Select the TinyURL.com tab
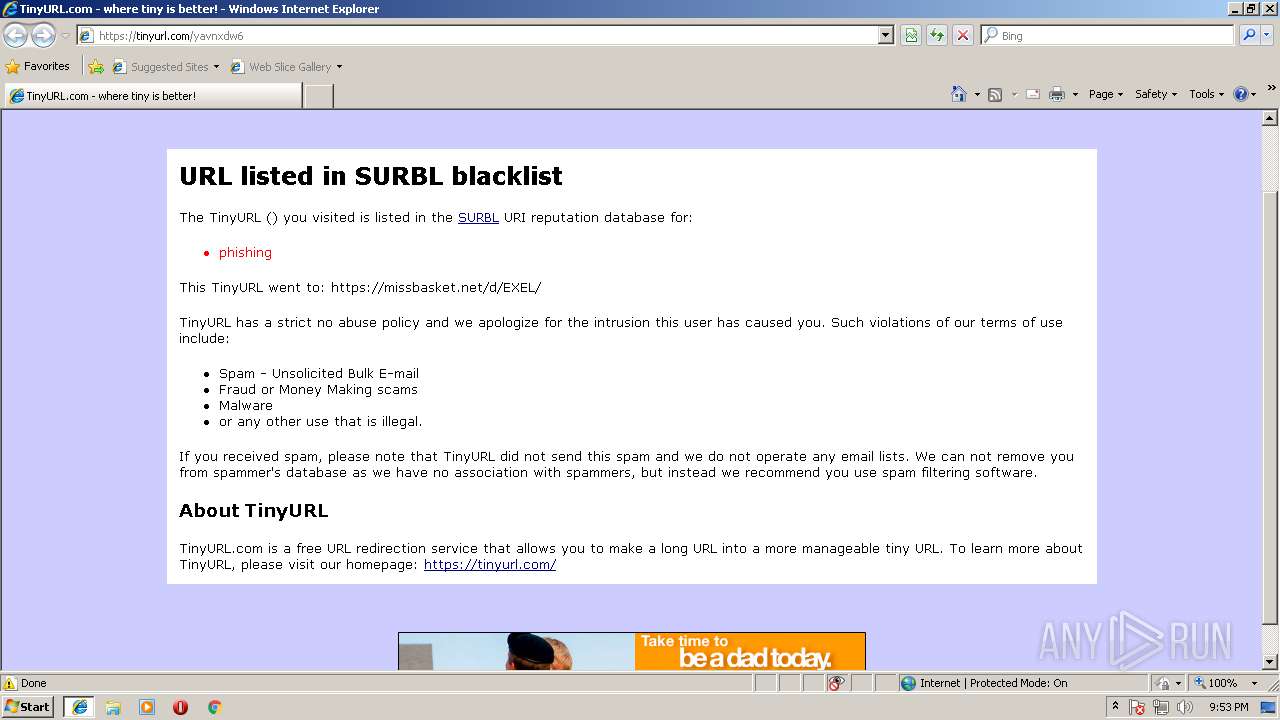The height and width of the screenshot is (720, 1280). 152,96
